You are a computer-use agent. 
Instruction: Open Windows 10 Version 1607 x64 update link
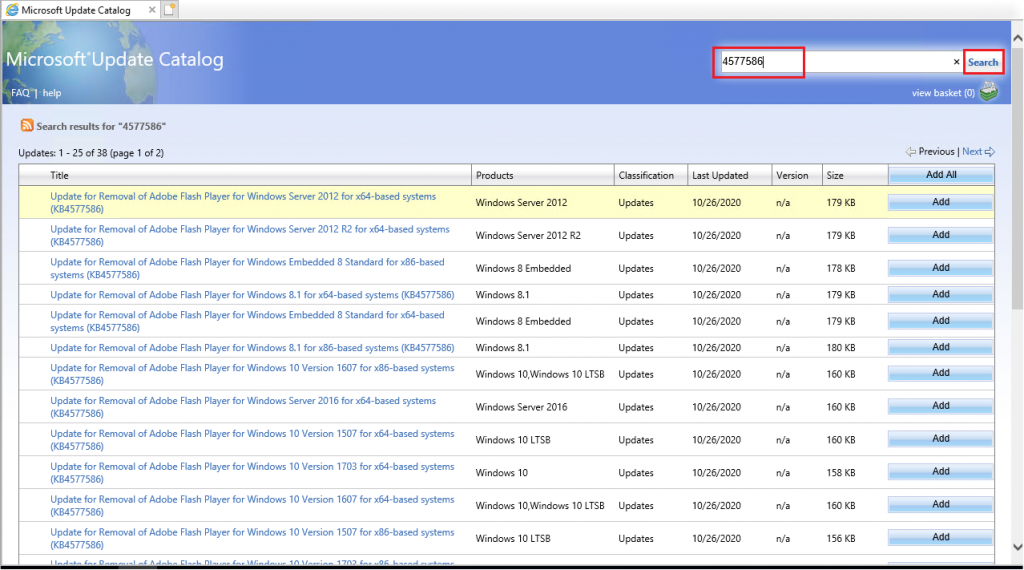click(252, 505)
